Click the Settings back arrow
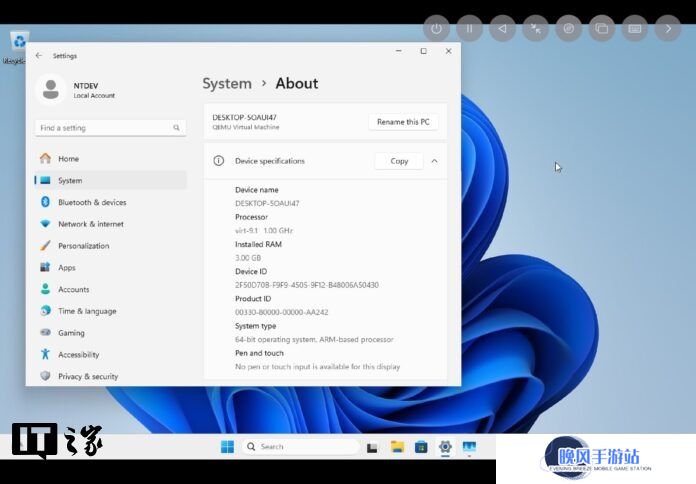Image resolution: width=696 pixels, height=484 pixels. 39,56
